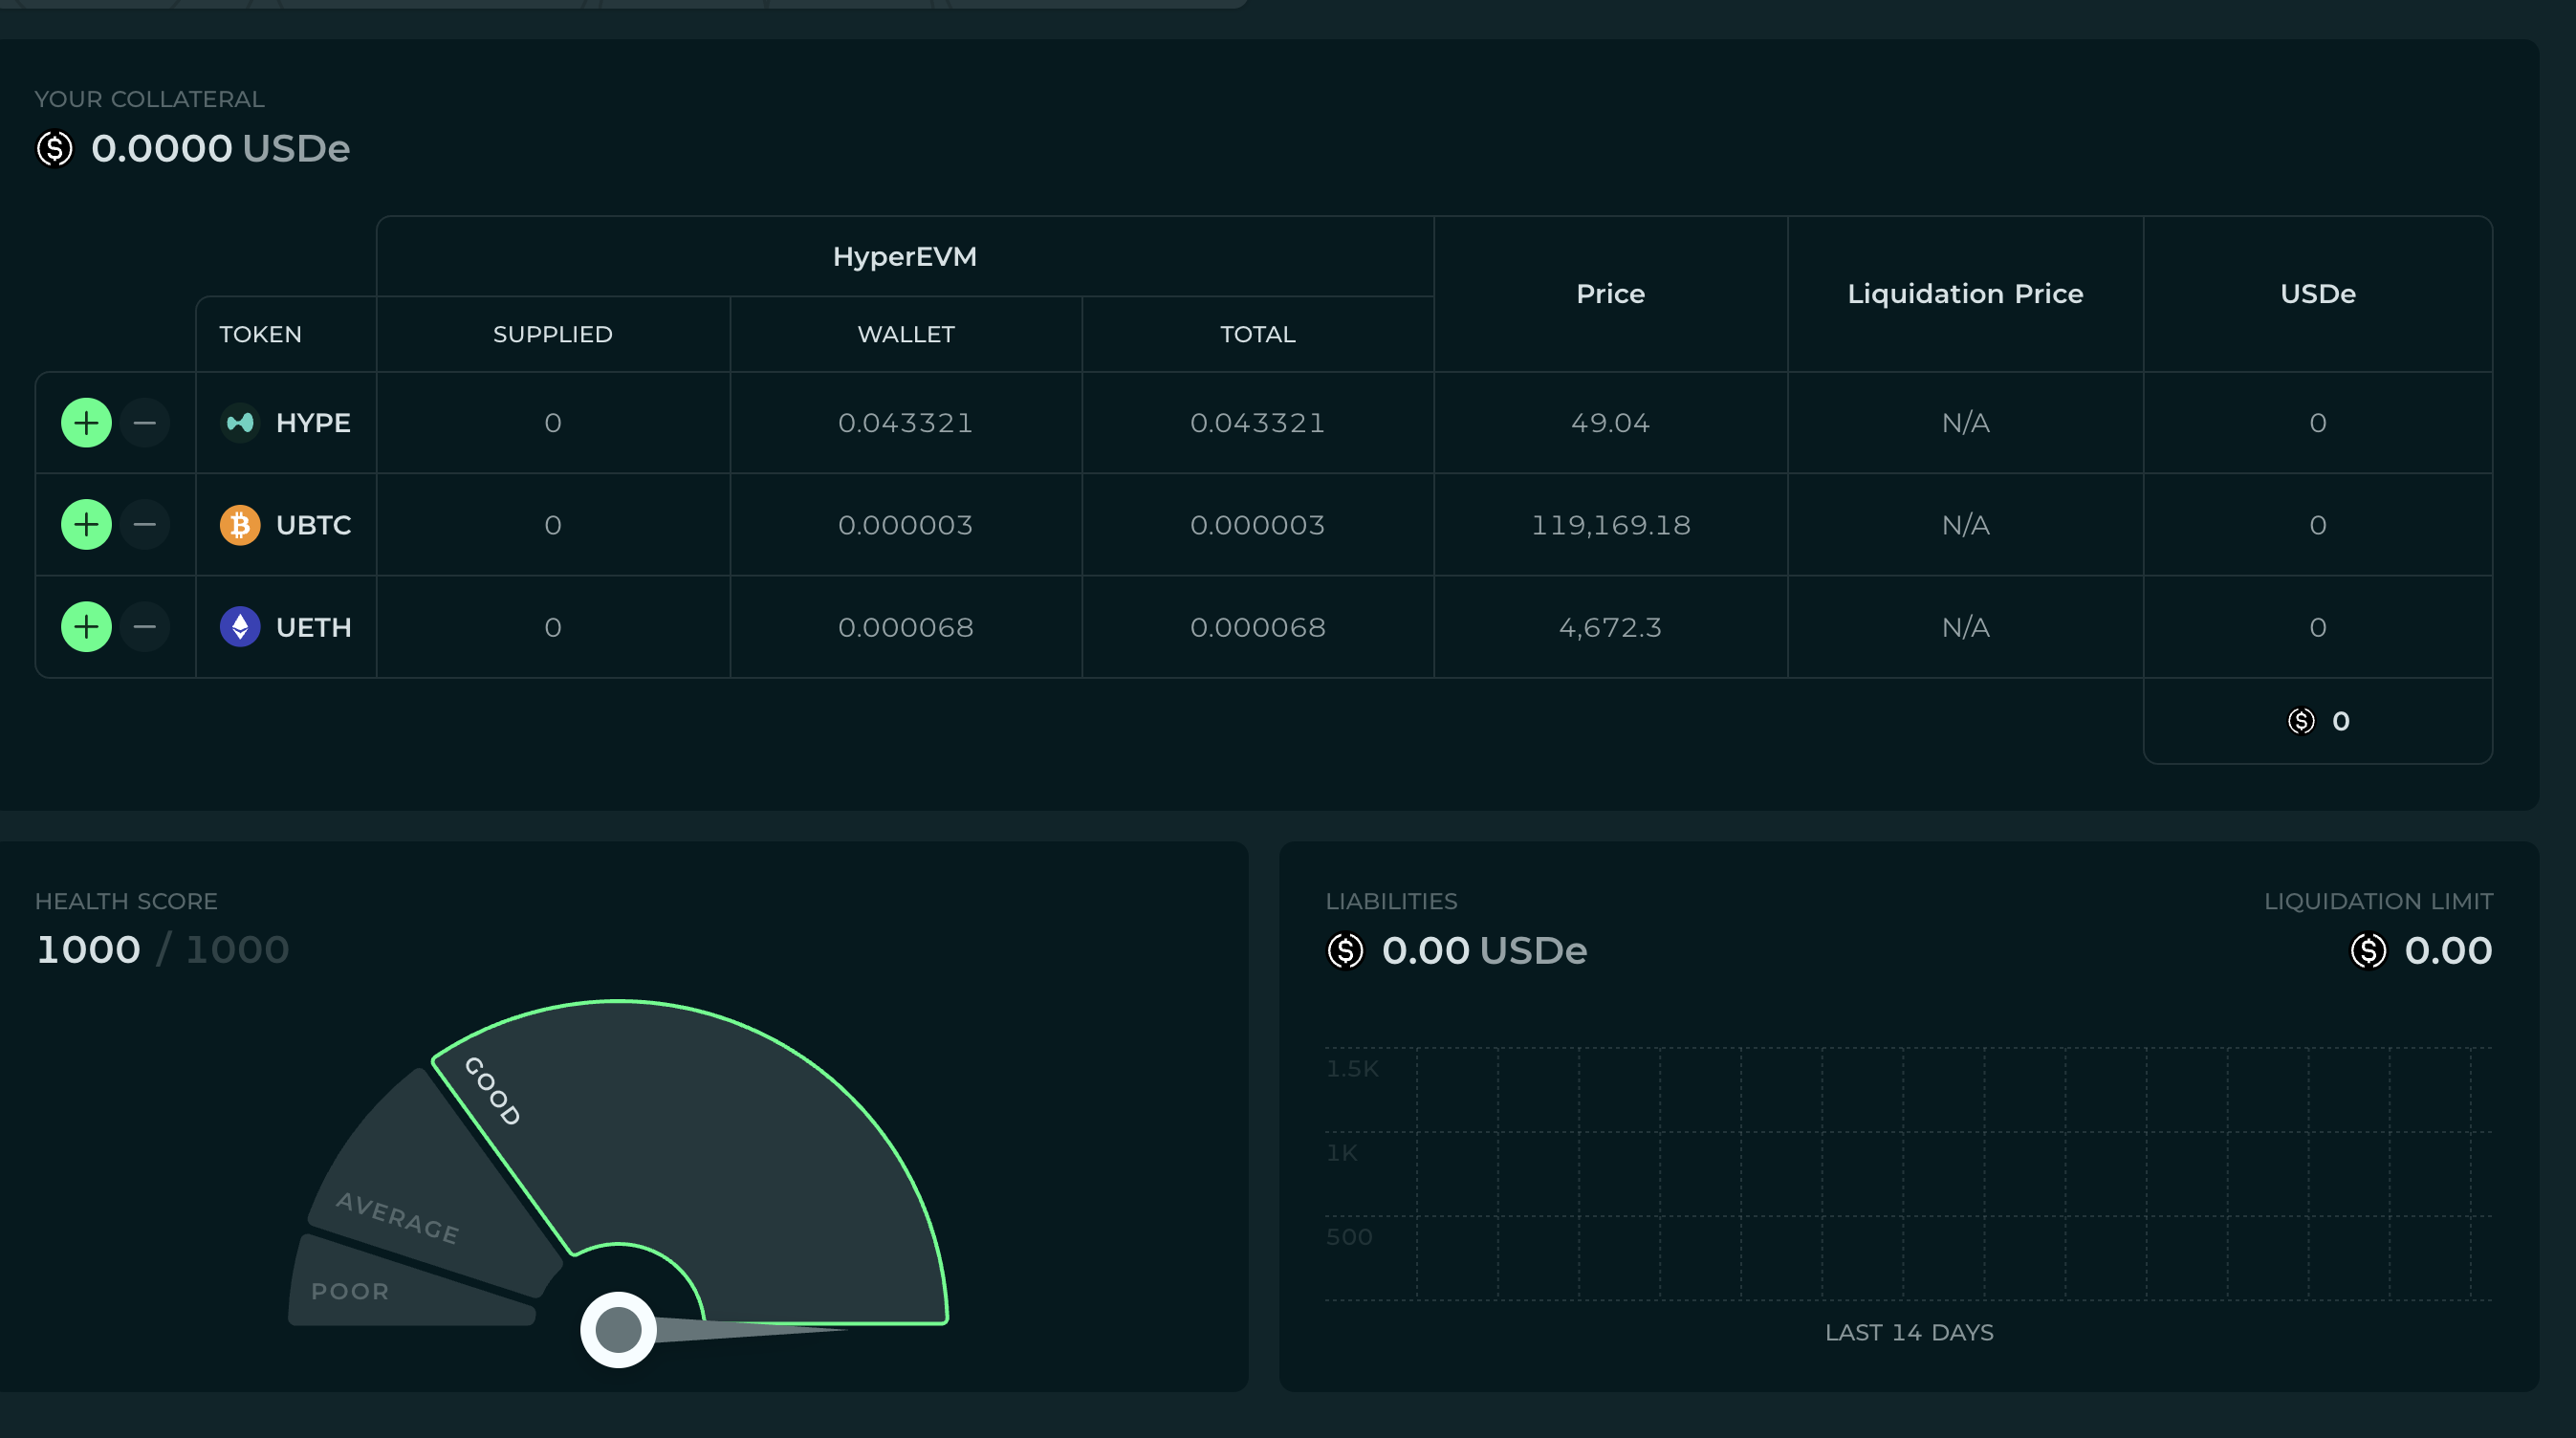Add UBTC collateral with green plus button
The height and width of the screenshot is (1438, 2576).
[x=86, y=525]
